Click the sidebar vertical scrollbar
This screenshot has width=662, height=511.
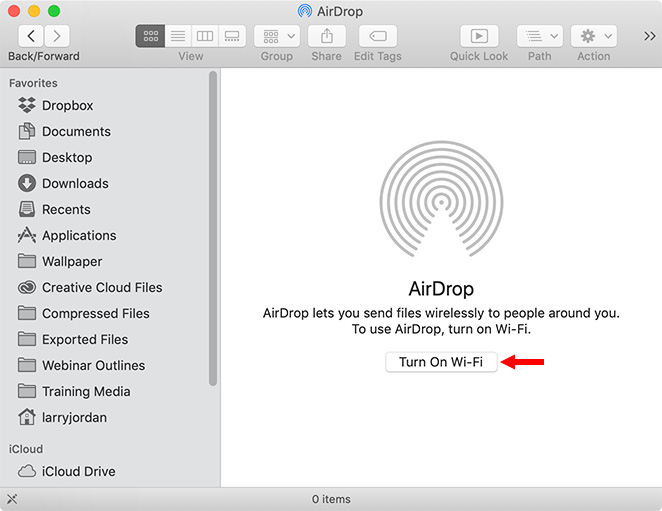(213, 228)
